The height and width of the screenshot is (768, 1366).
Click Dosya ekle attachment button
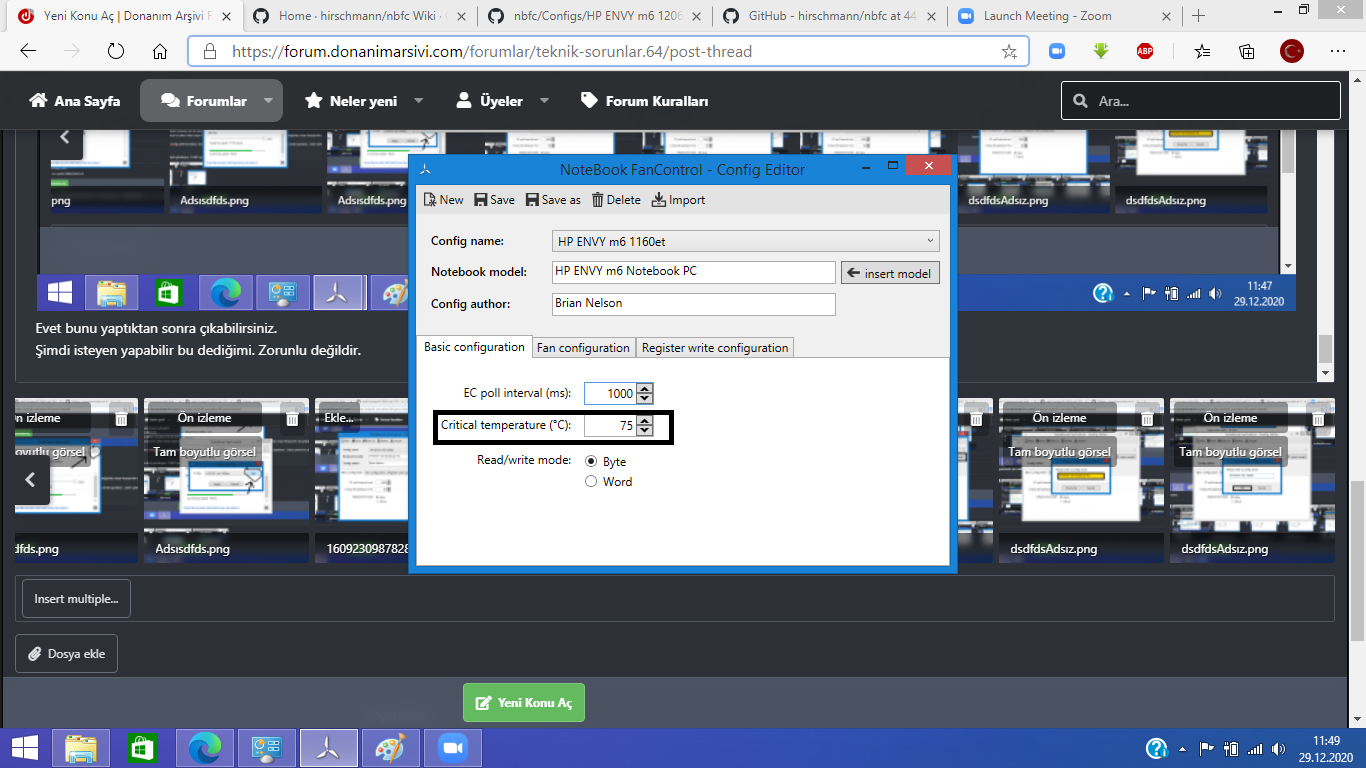click(x=66, y=654)
